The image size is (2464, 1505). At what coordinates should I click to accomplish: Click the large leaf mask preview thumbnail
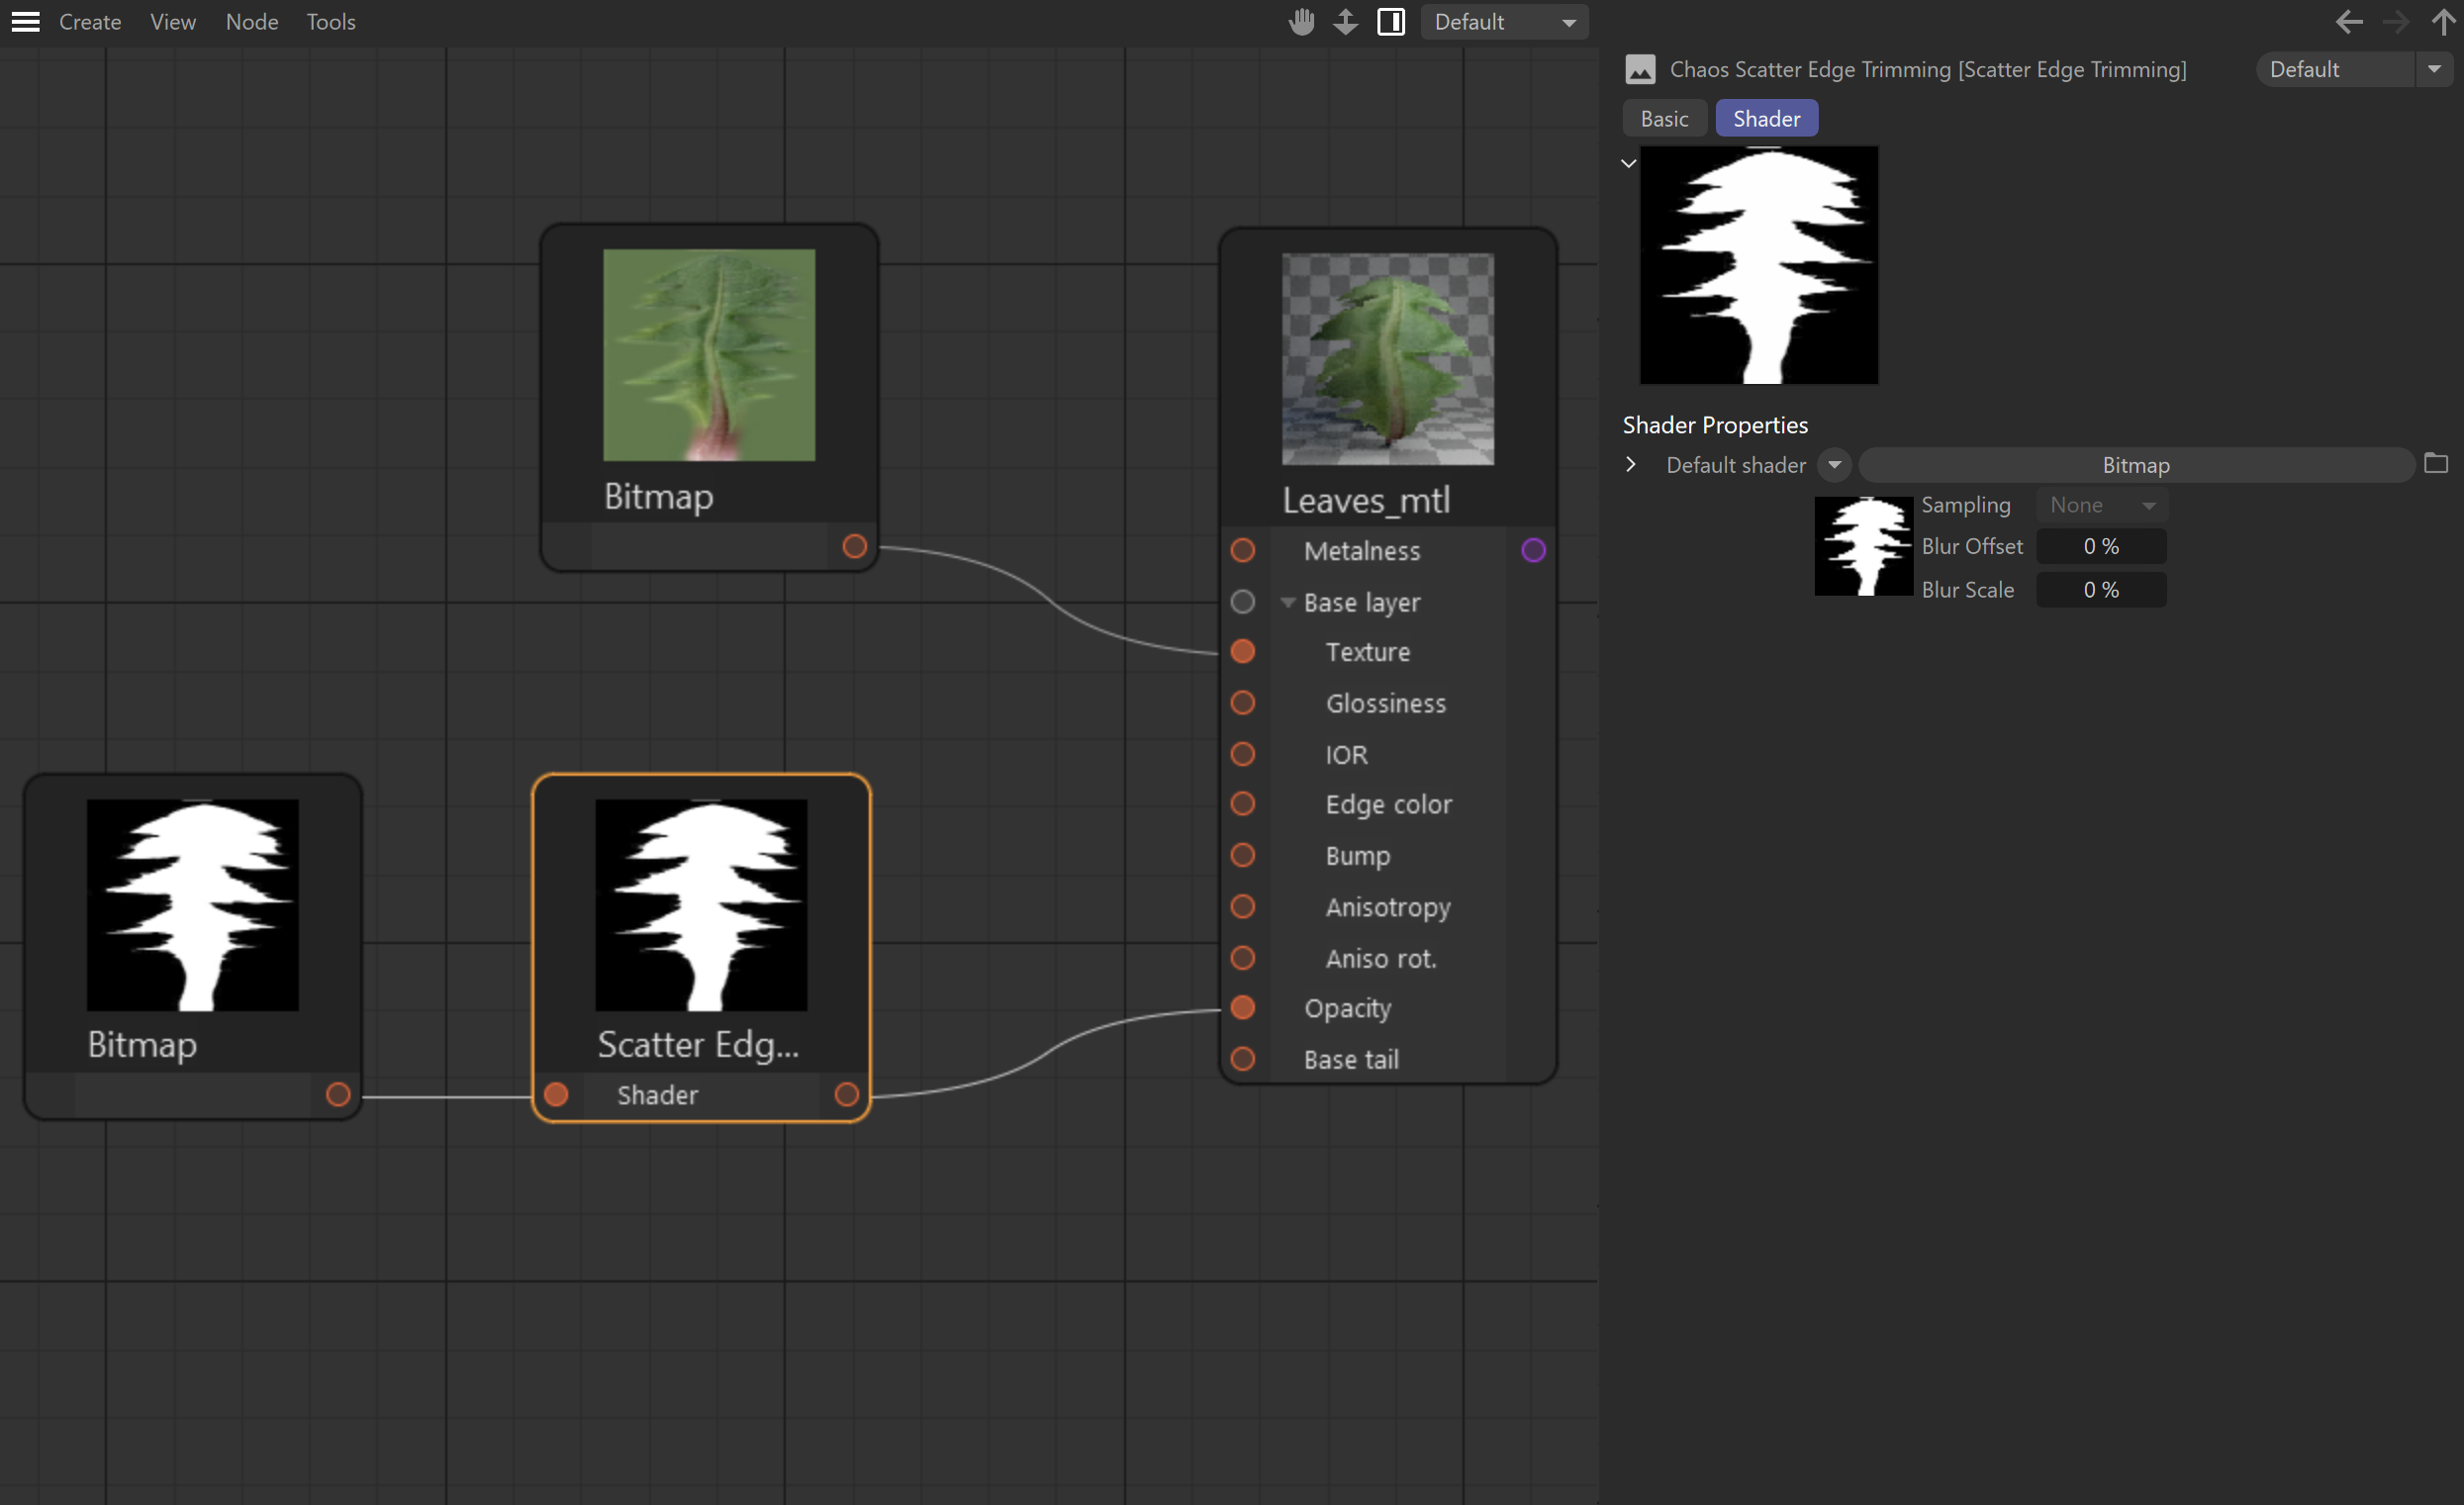1759,265
